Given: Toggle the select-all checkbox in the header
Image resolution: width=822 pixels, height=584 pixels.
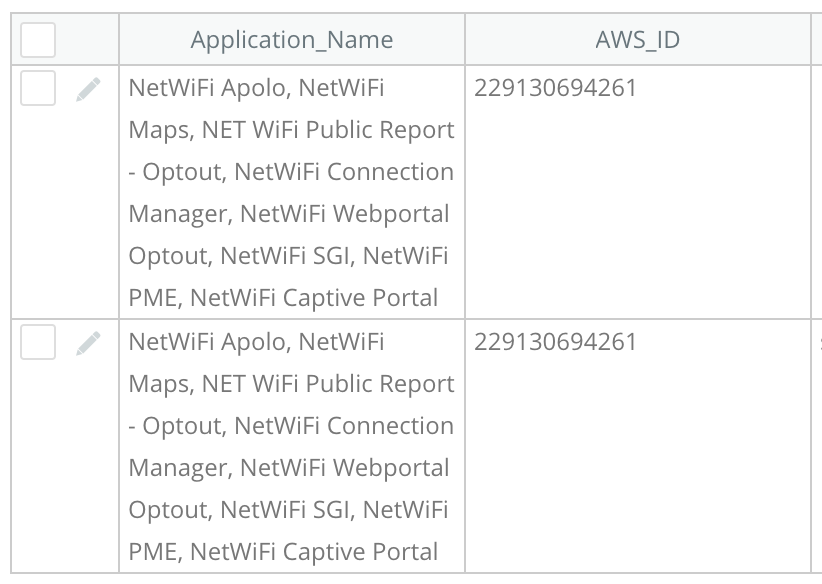Looking at the screenshot, I should pyautogui.click(x=38, y=41).
